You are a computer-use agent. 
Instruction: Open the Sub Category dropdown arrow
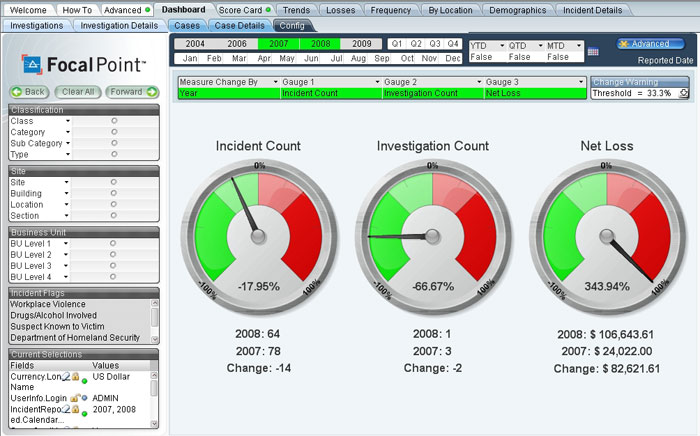[68, 143]
